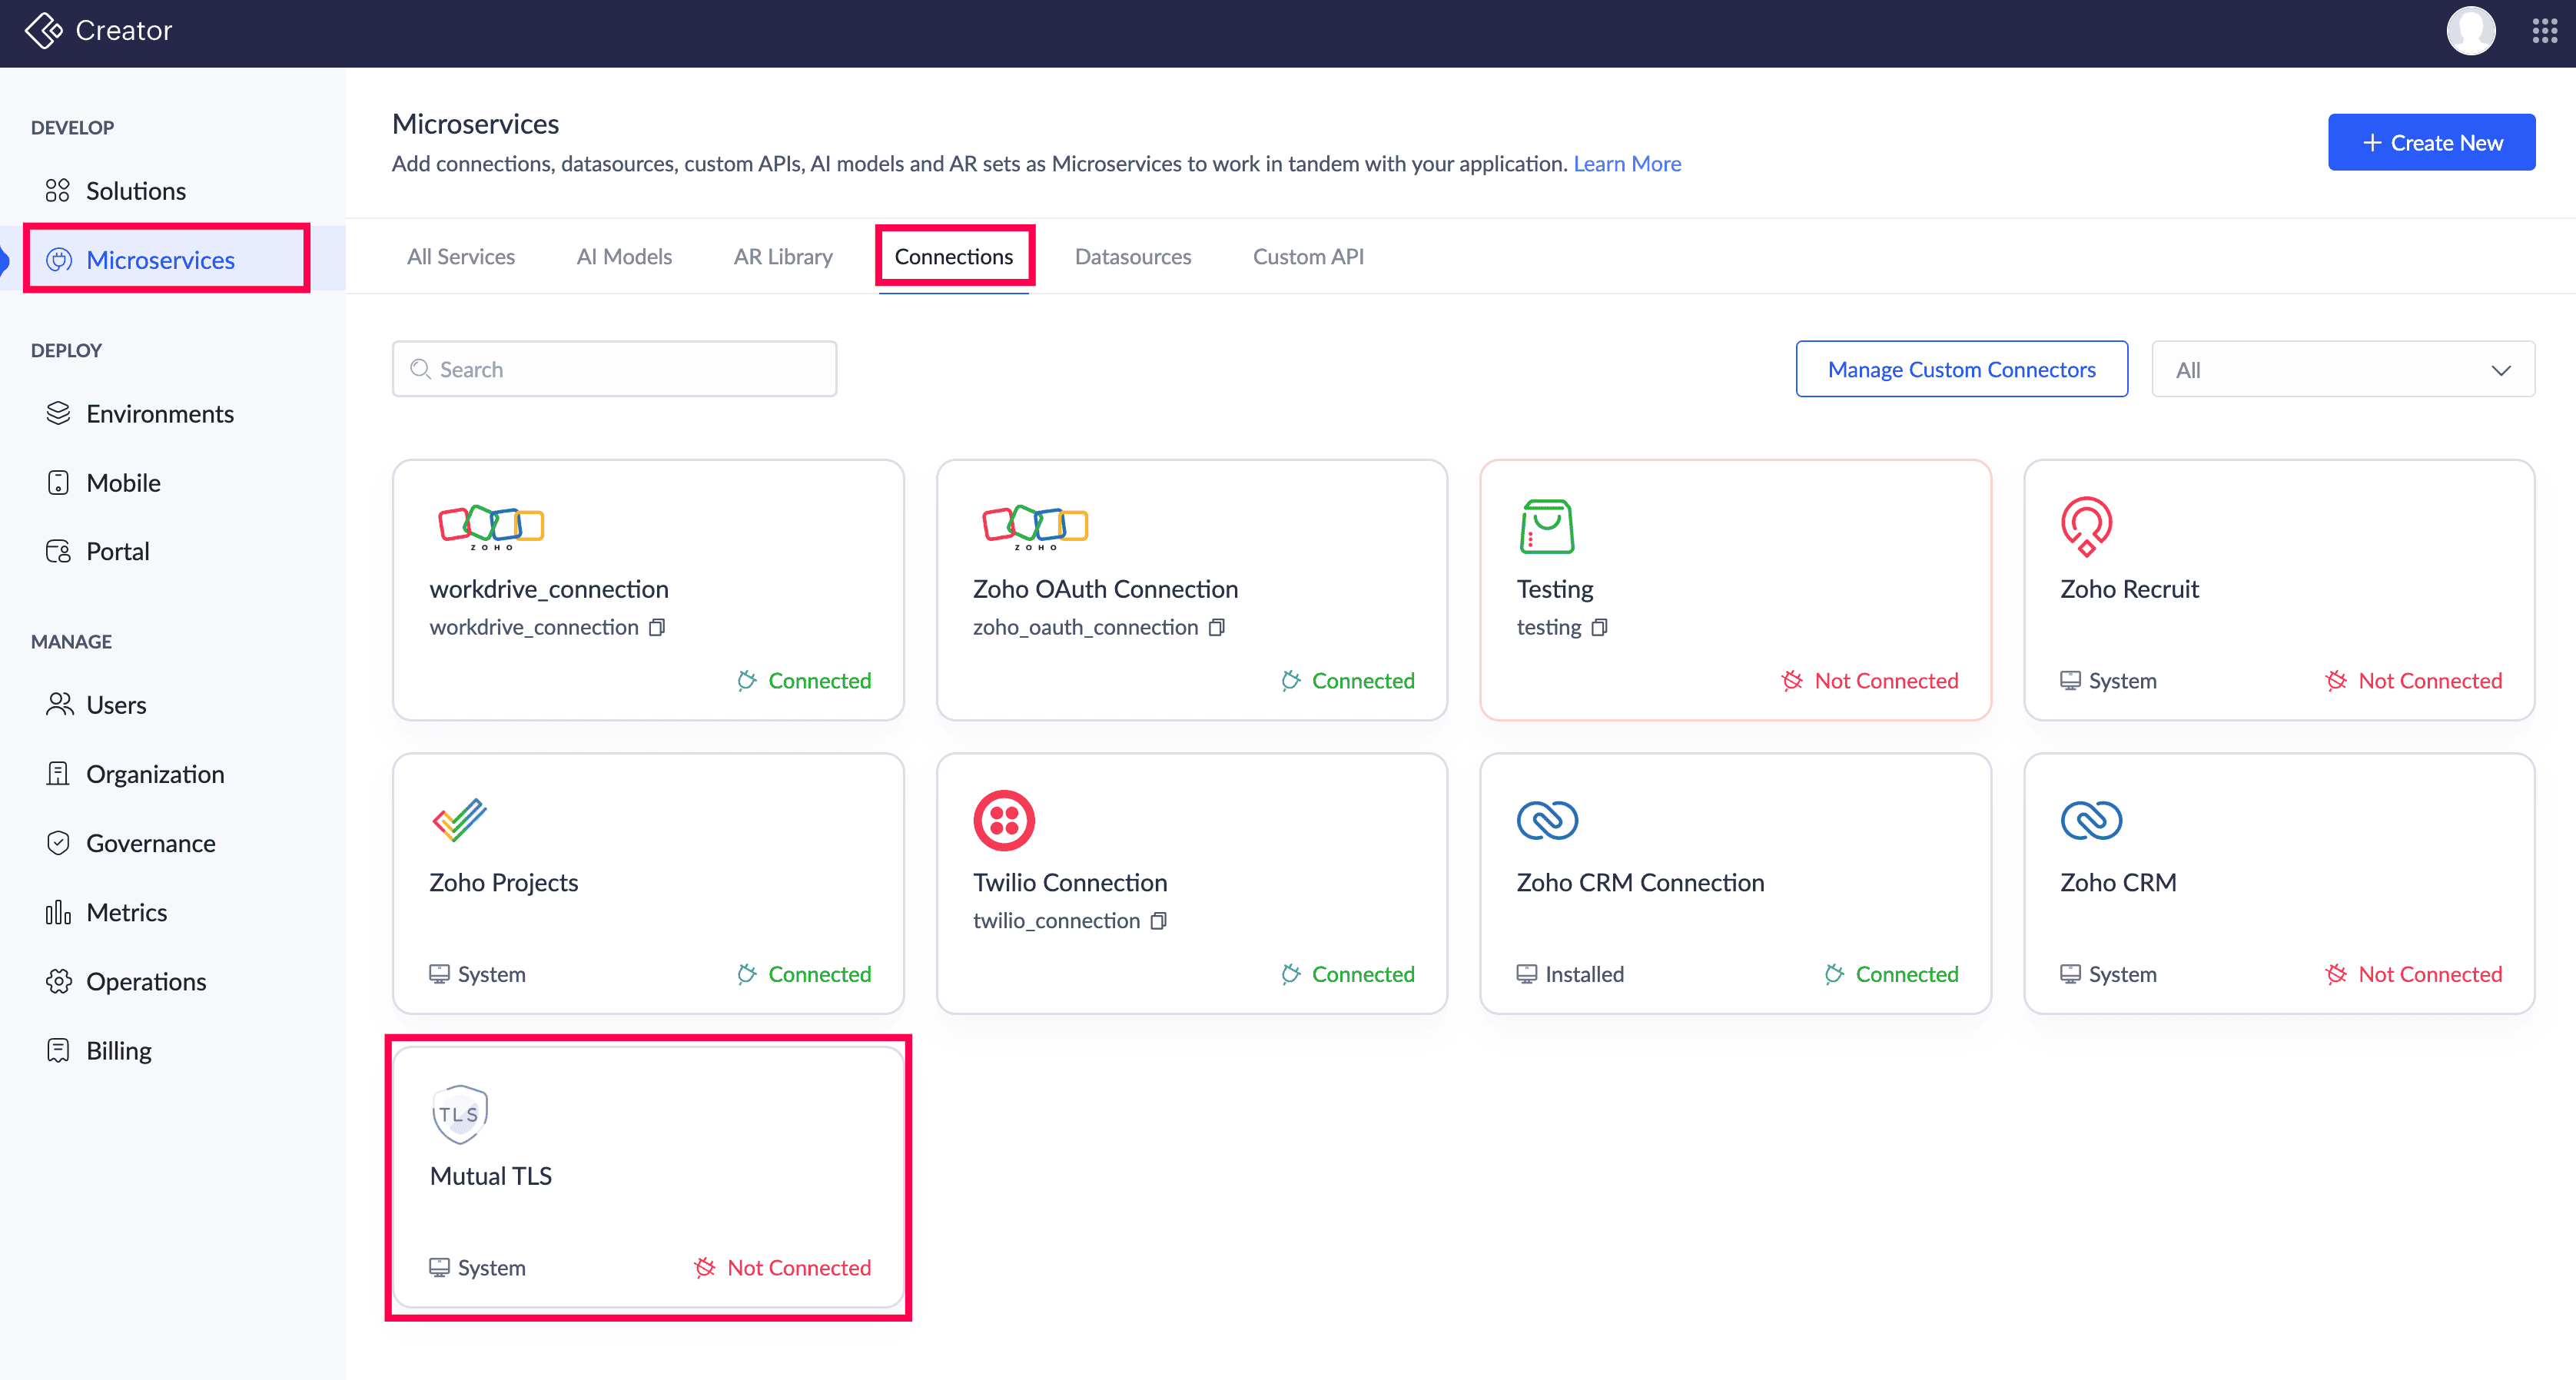Open the Zoho CRM Connection card title
2576x1380 pixels.
(x=1640, y=882)
